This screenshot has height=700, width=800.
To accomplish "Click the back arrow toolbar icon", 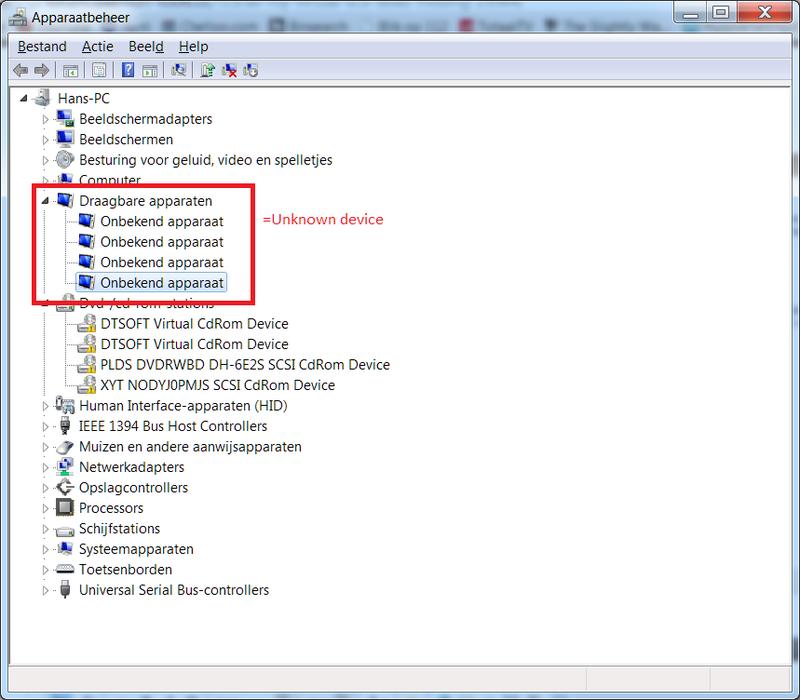I will point(20,70).
